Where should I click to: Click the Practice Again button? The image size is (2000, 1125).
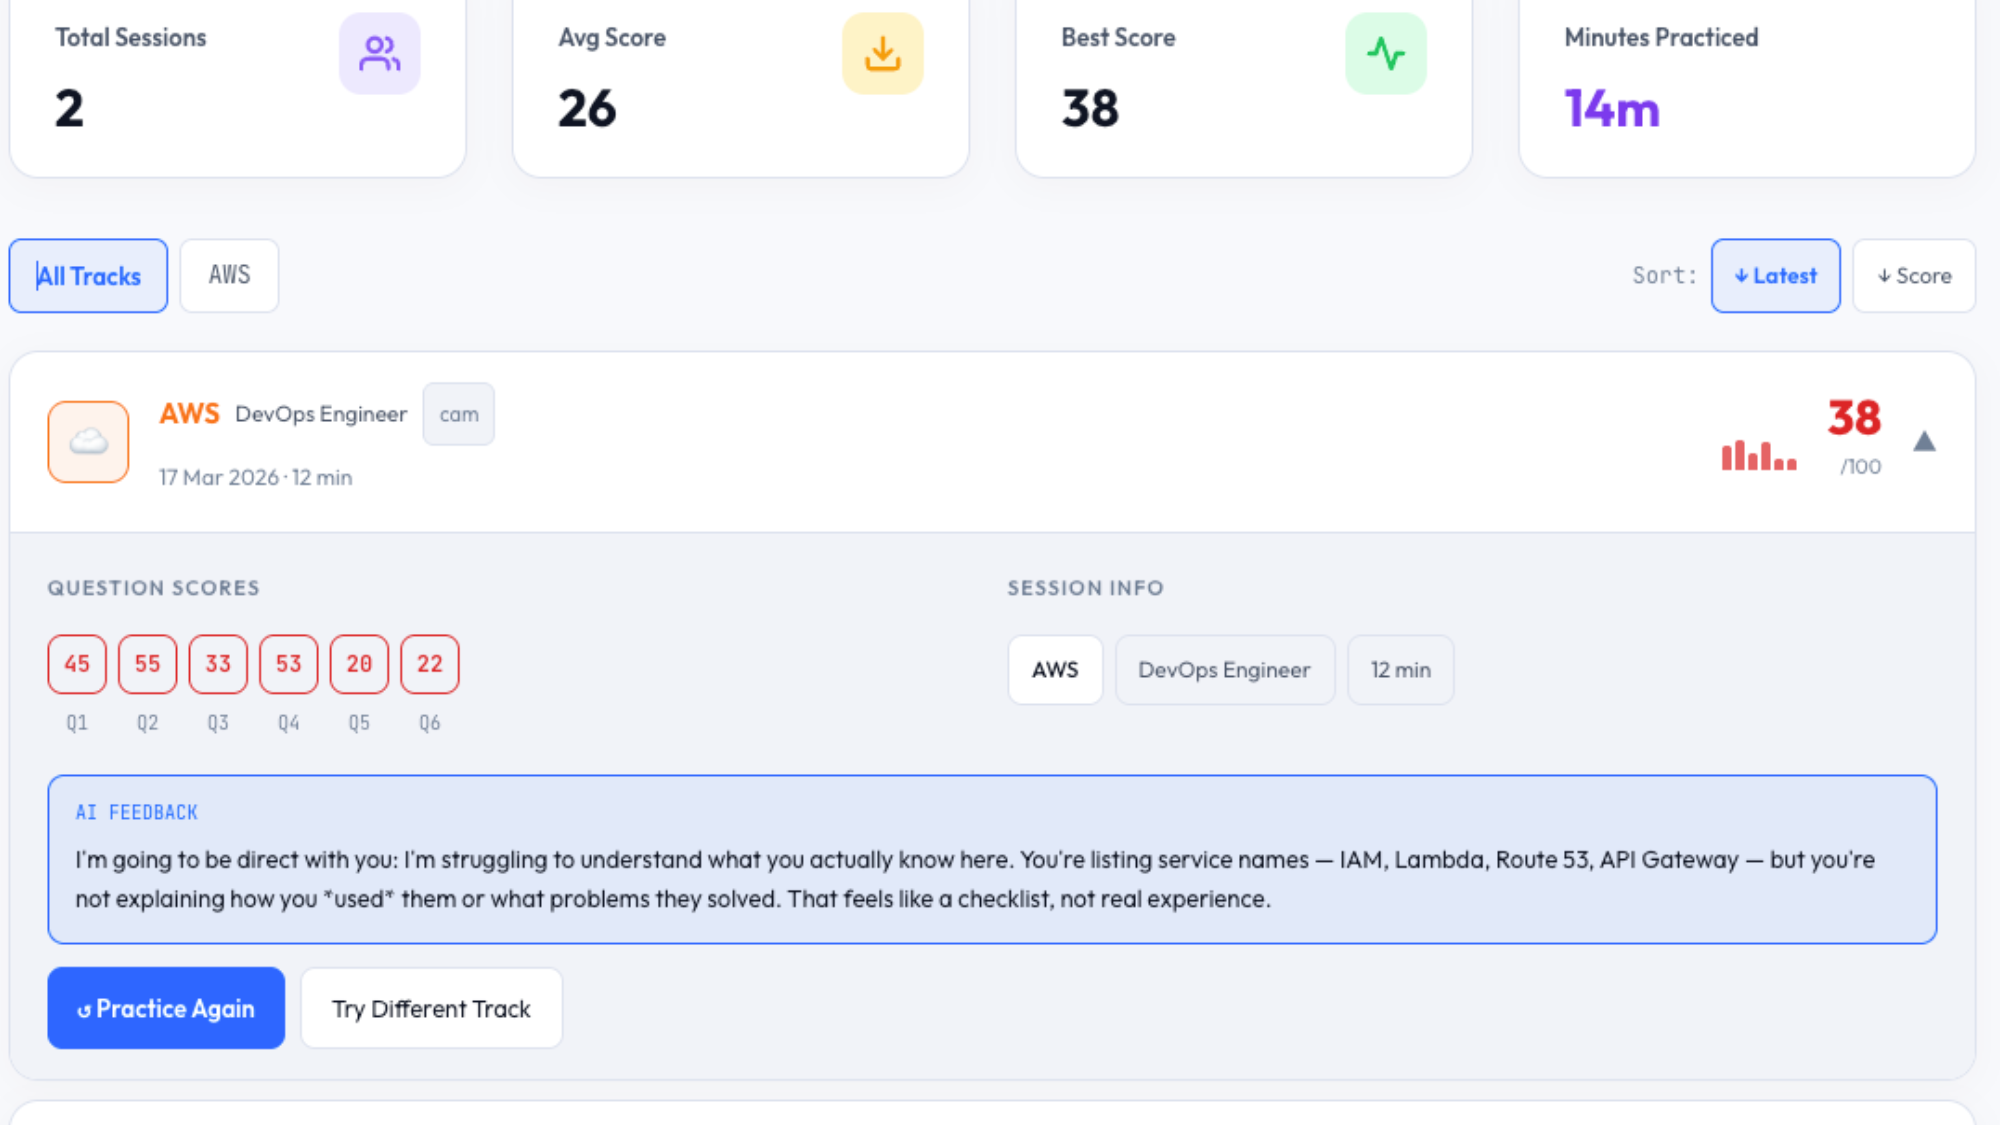[x=166, y=1008]
